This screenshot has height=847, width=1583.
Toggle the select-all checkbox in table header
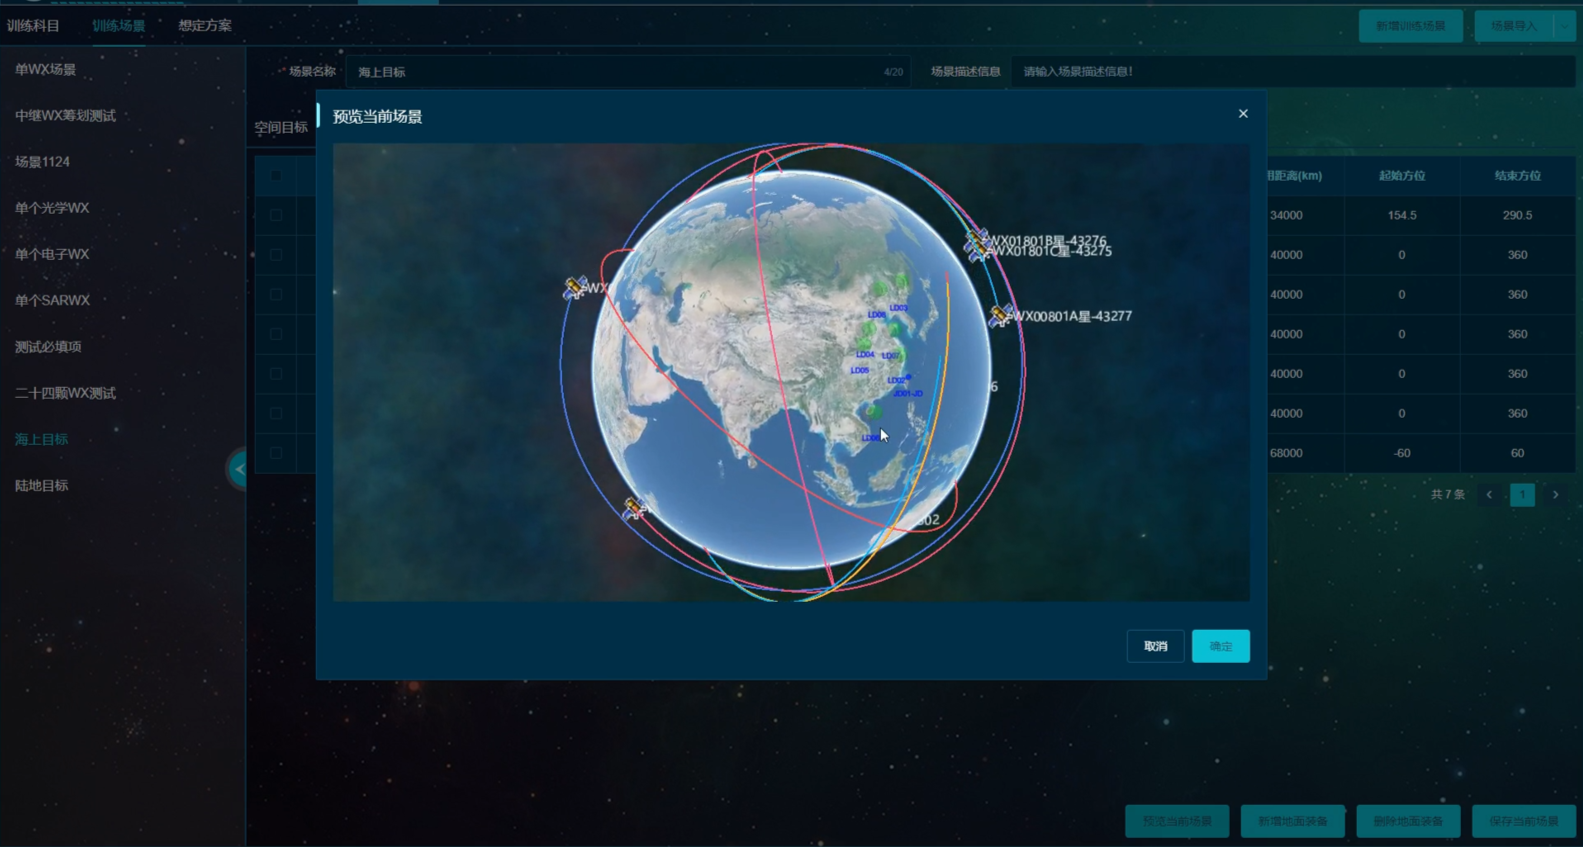pos(276,176)
